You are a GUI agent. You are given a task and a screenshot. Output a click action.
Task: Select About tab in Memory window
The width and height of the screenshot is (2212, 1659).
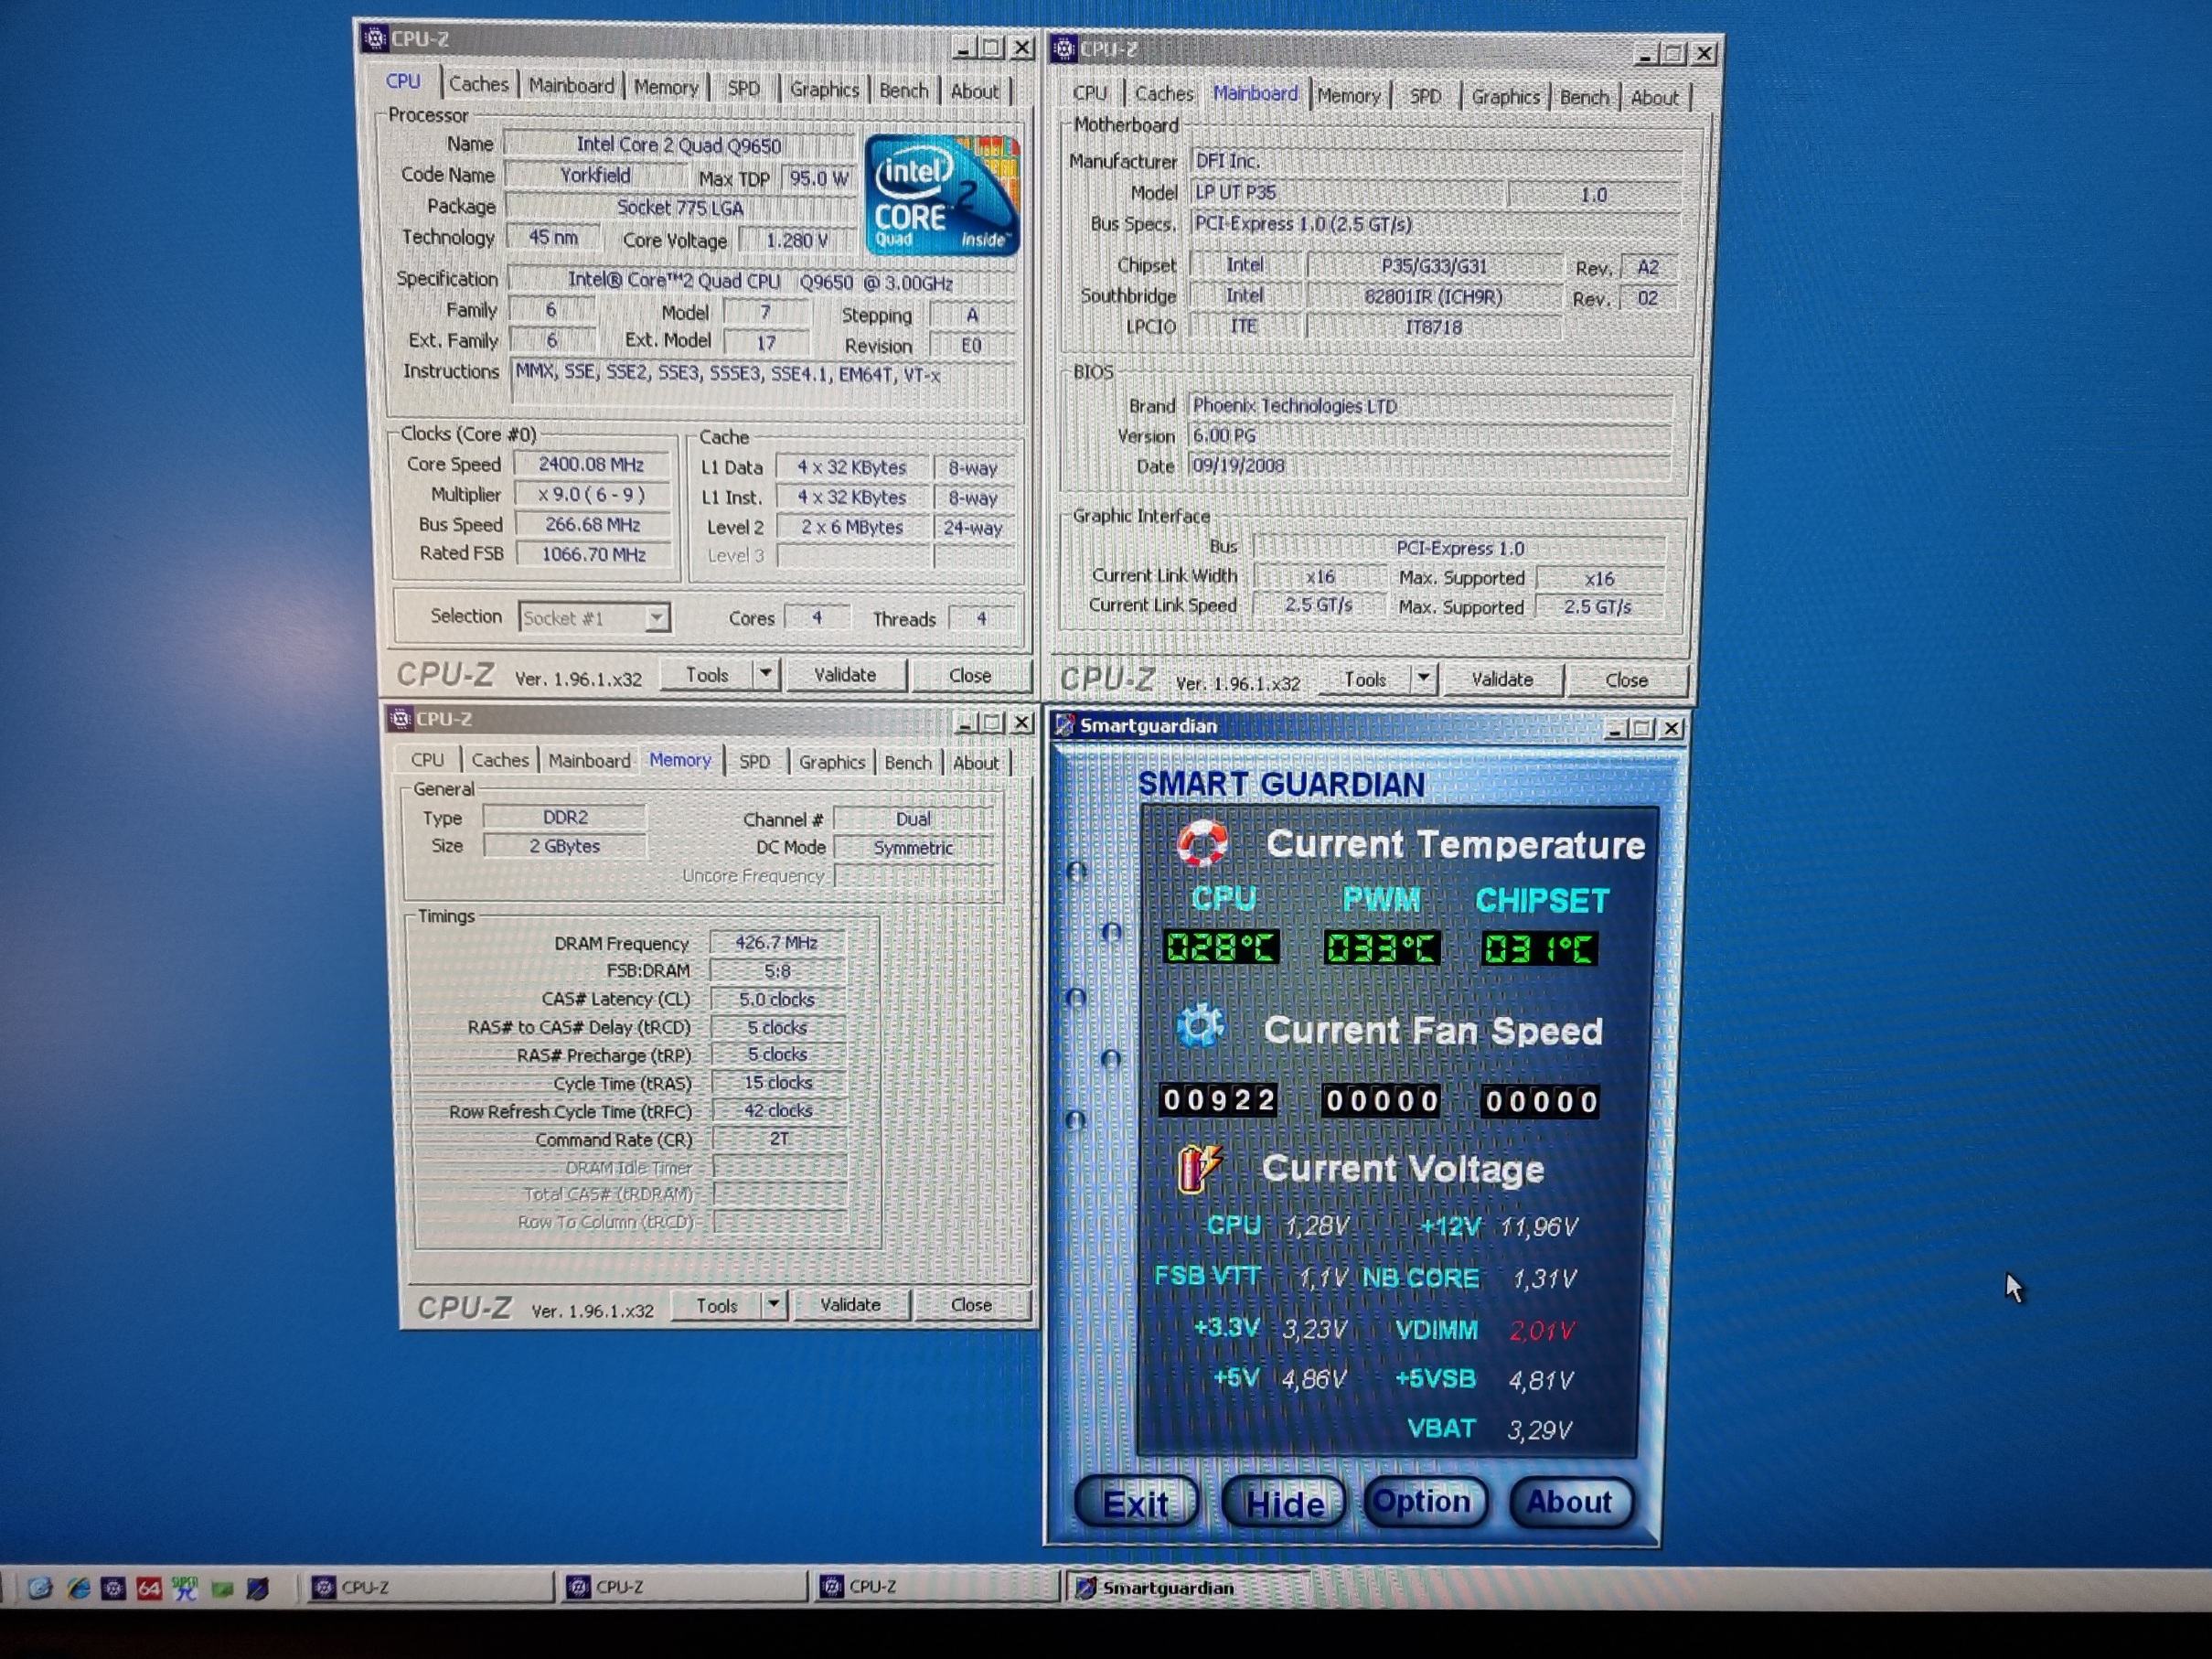(x=975, y=763)
